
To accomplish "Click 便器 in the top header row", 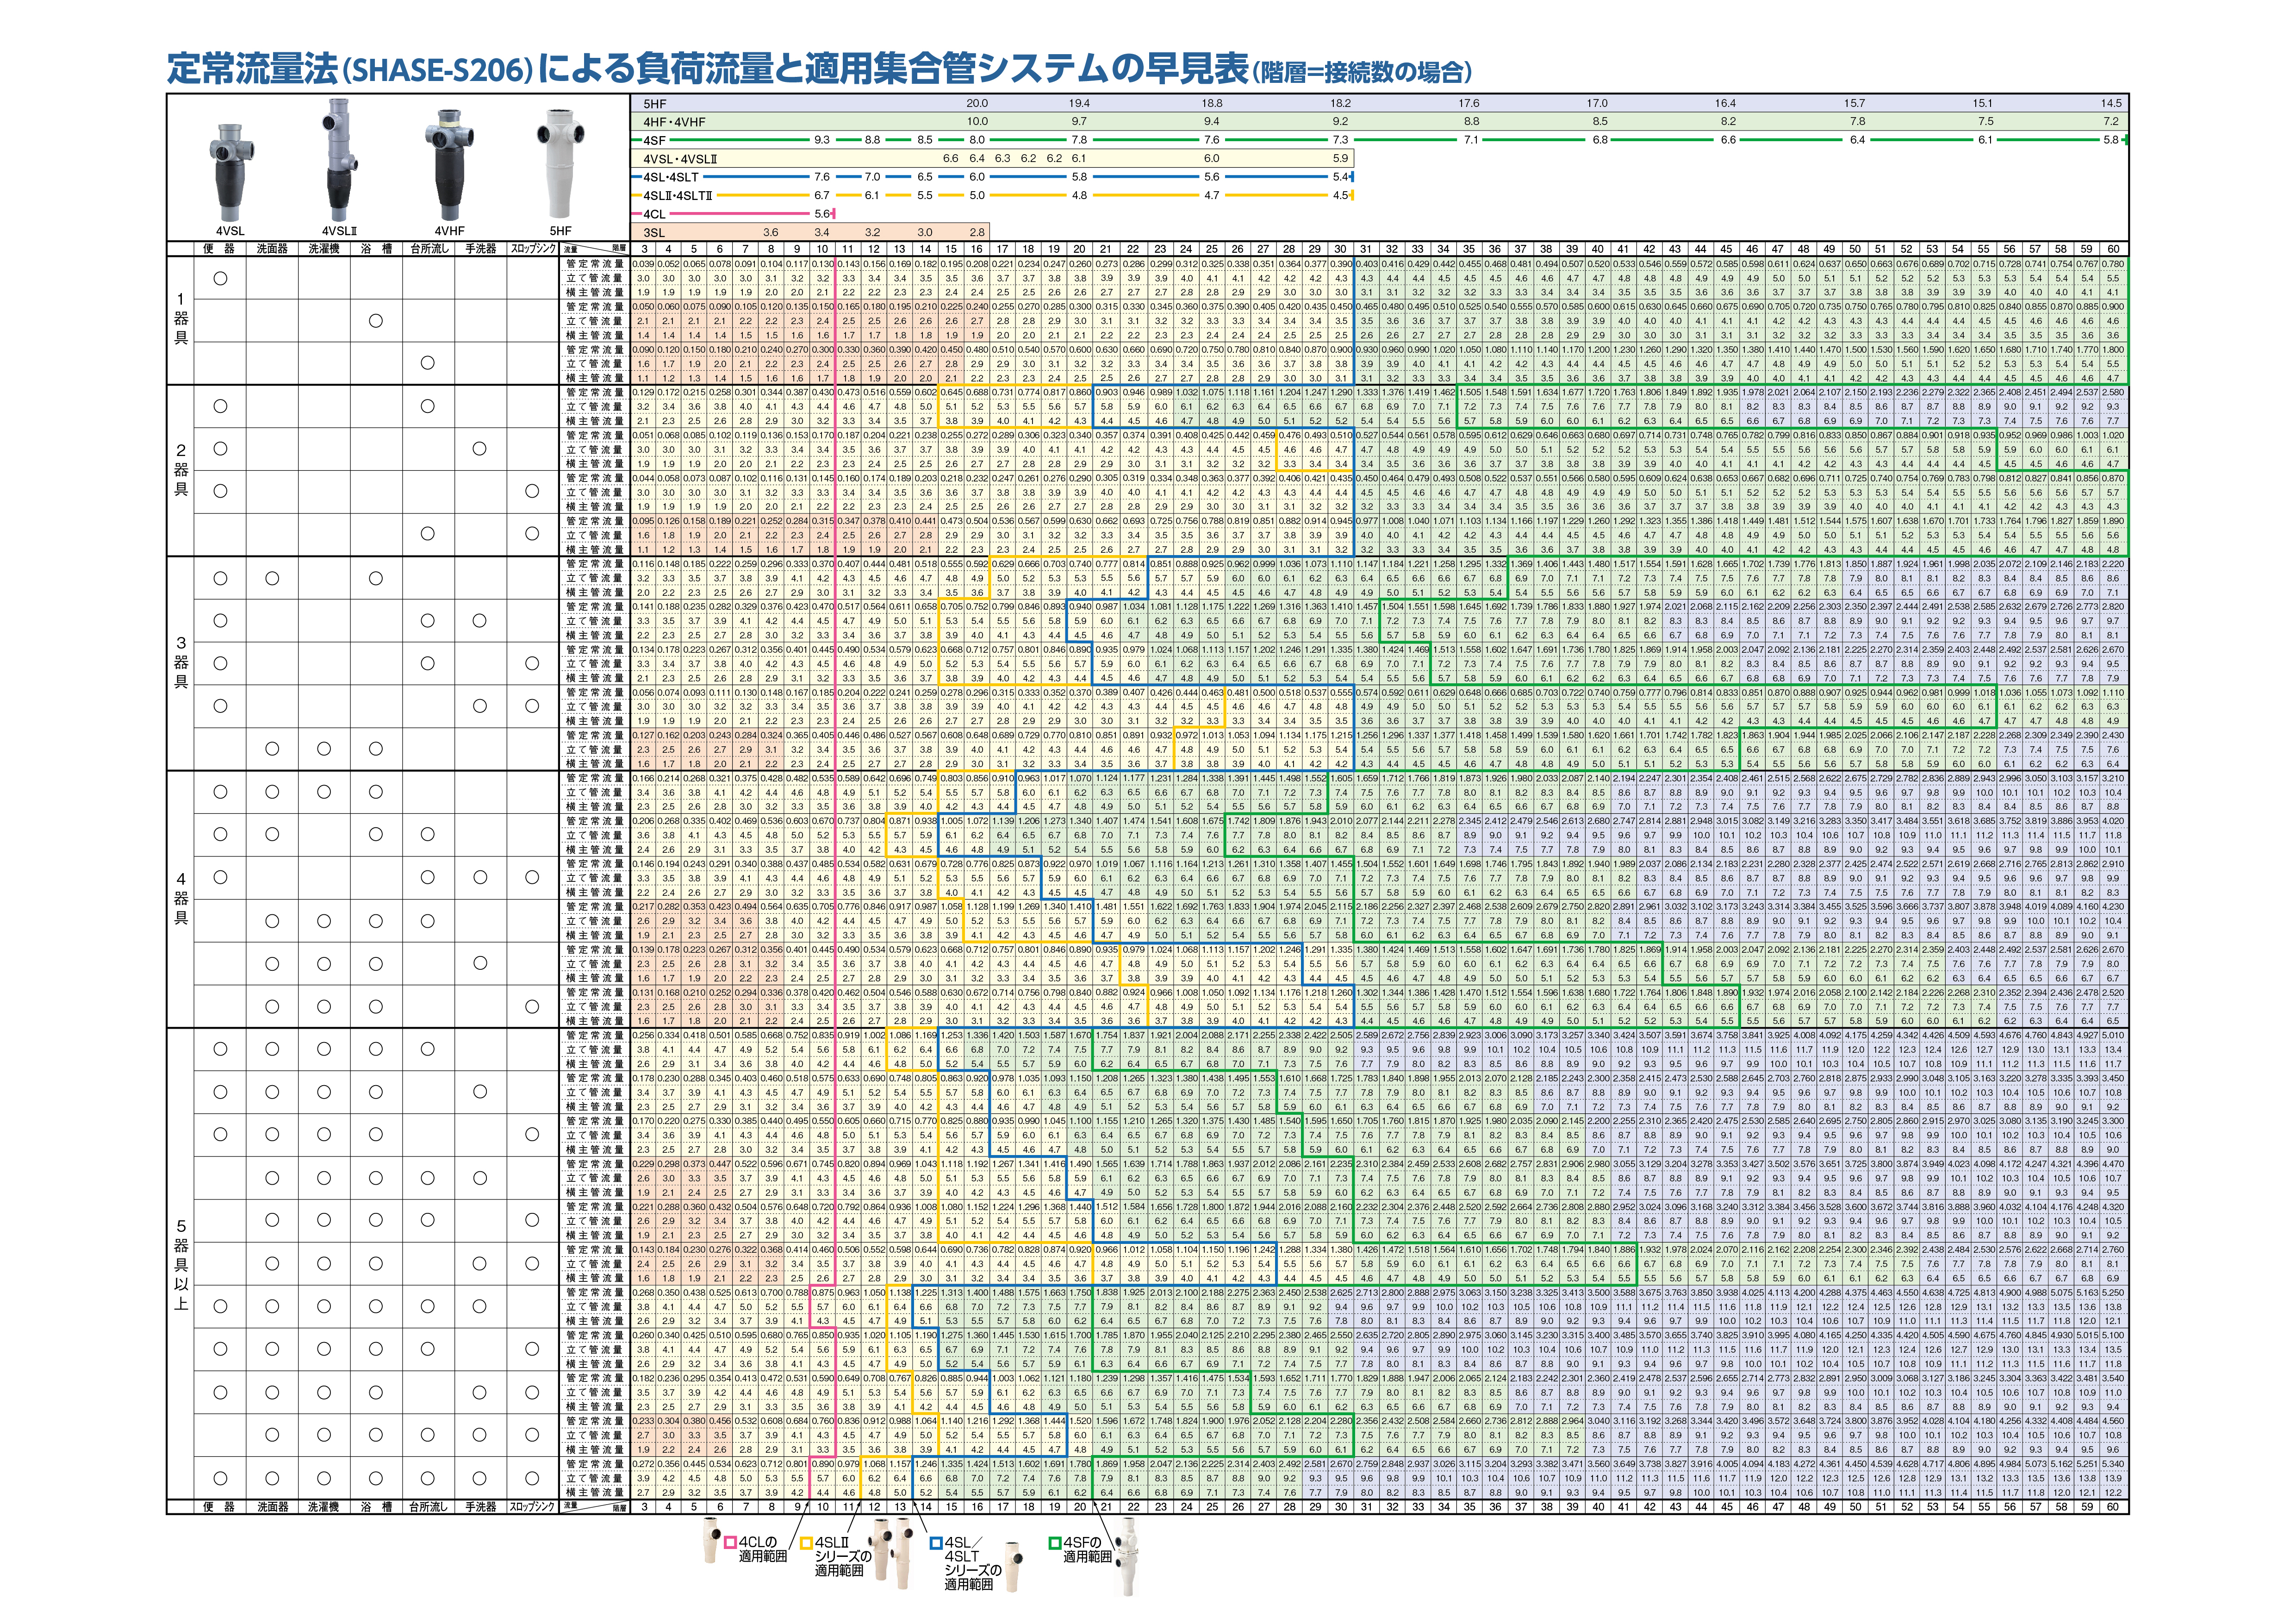I will pos(219,249).
